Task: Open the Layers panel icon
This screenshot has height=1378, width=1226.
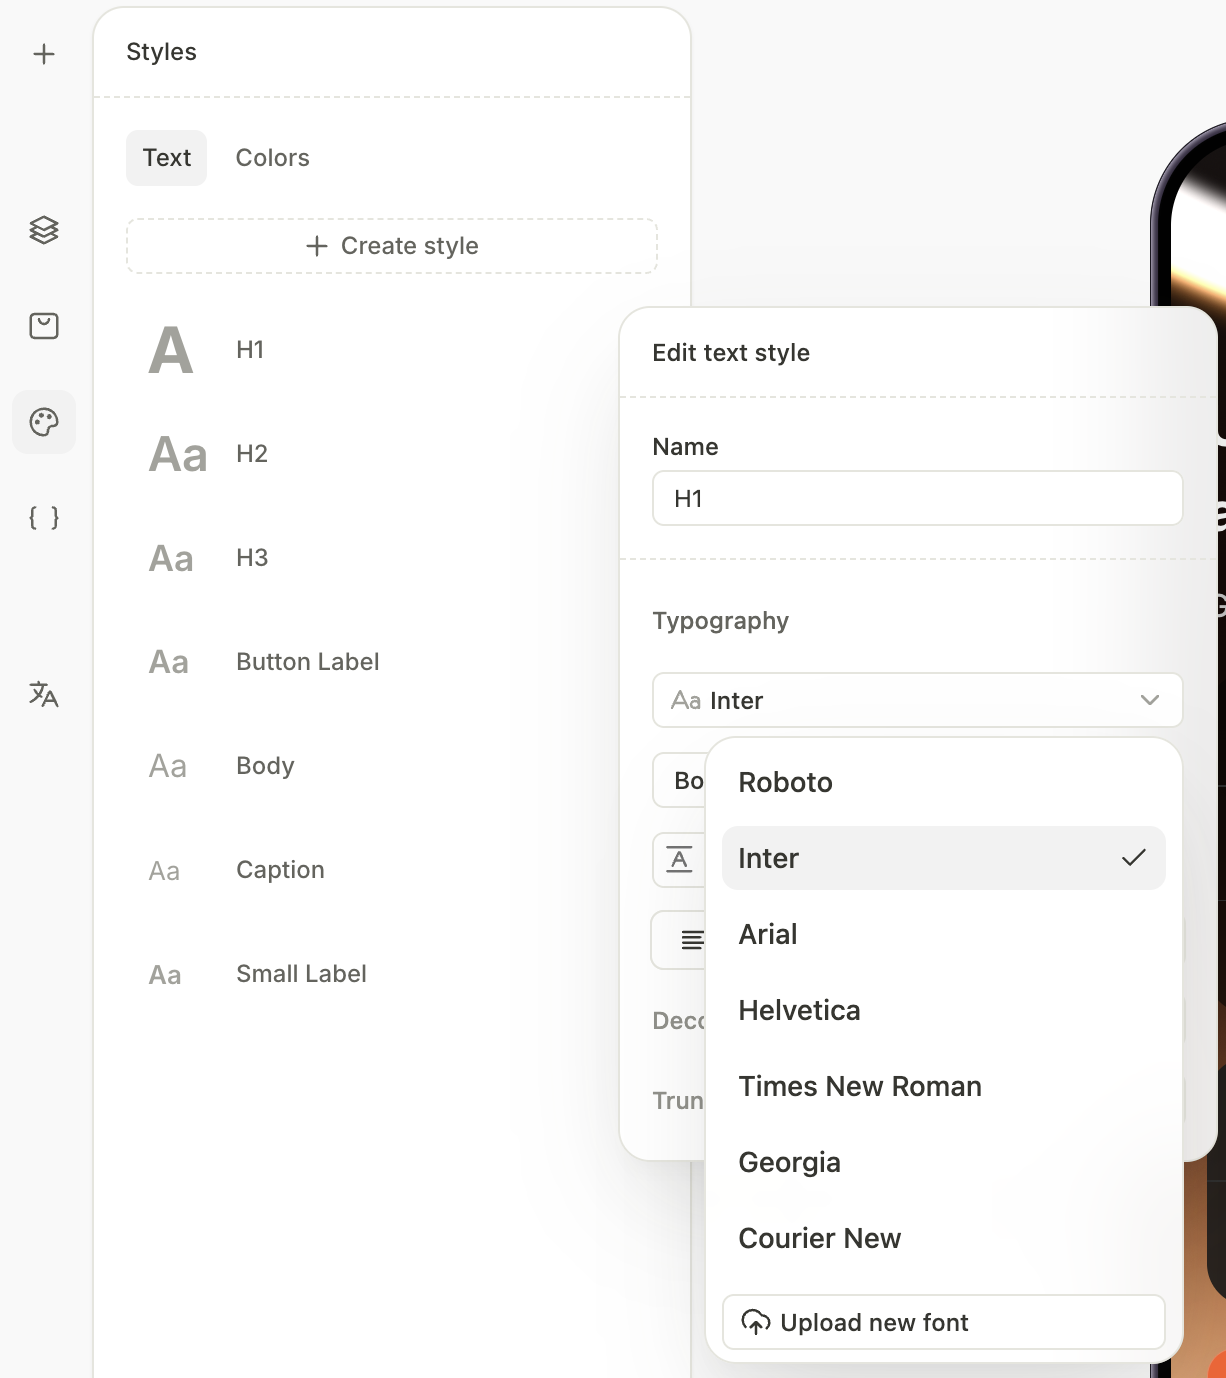Action: click(x=44, y=230)
